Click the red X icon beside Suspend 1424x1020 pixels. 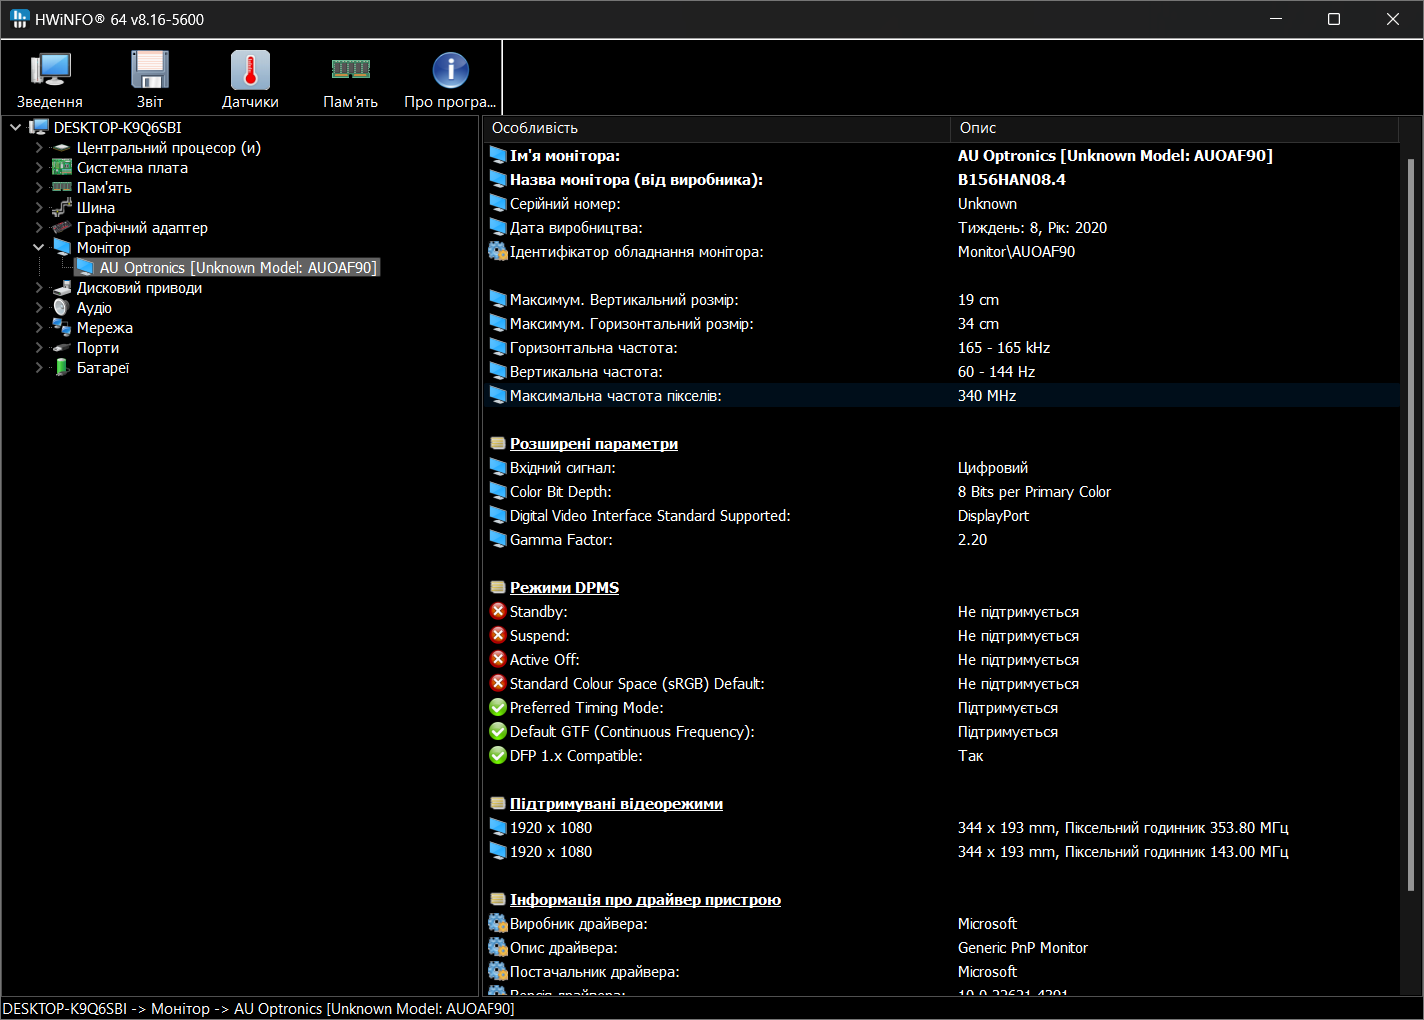point(498,635)
